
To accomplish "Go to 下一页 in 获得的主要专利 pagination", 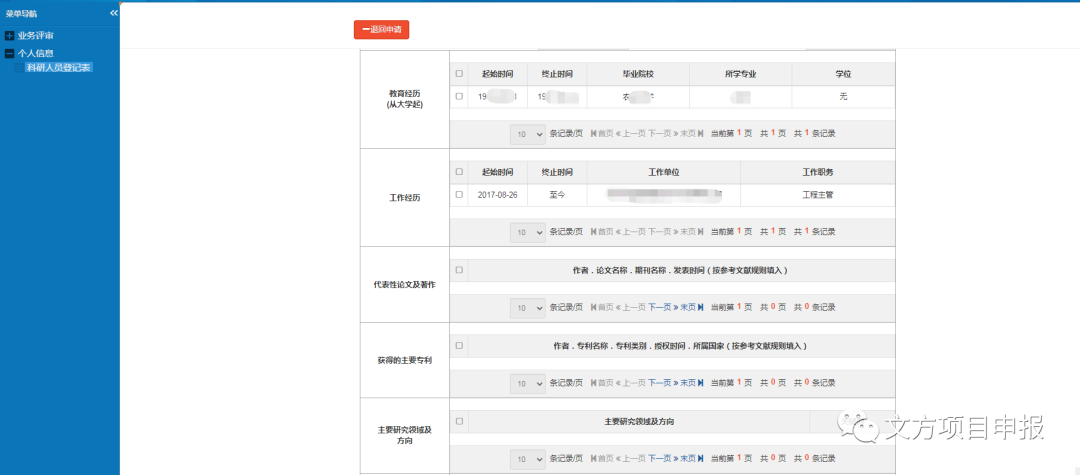I will click(663, 383).
